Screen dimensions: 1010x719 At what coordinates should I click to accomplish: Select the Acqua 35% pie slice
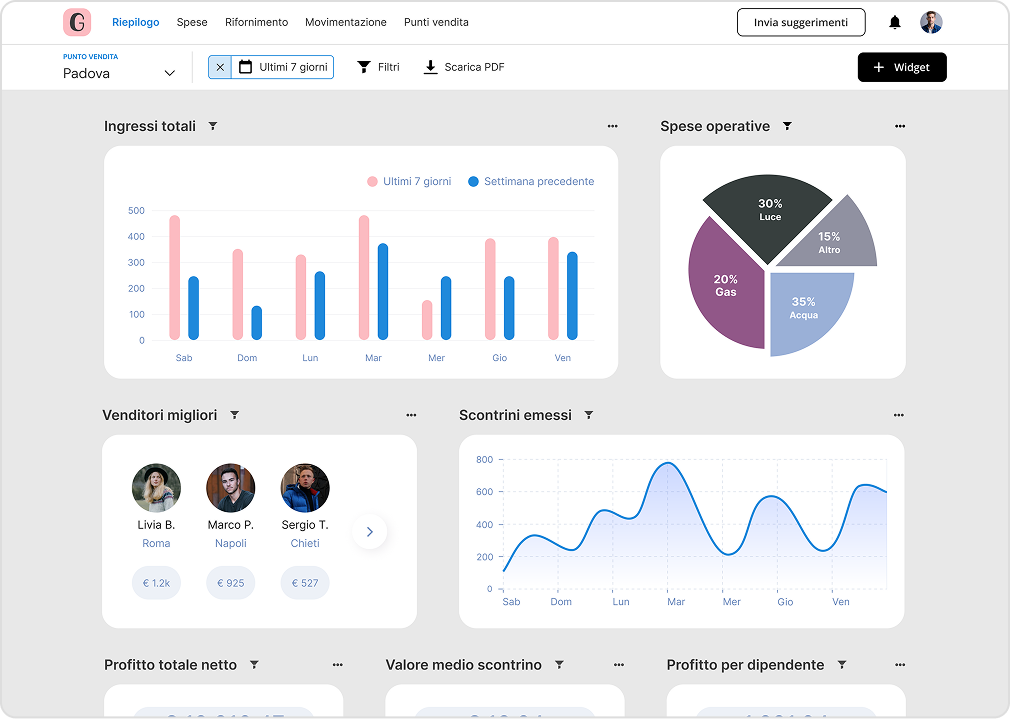[810, 310]
